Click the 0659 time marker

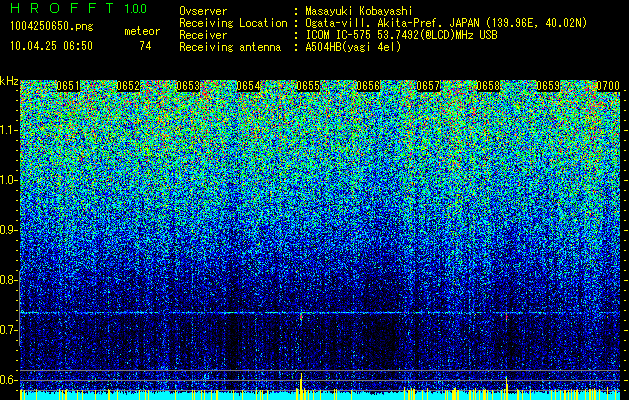pyautogui.click(x=548, y=86)
